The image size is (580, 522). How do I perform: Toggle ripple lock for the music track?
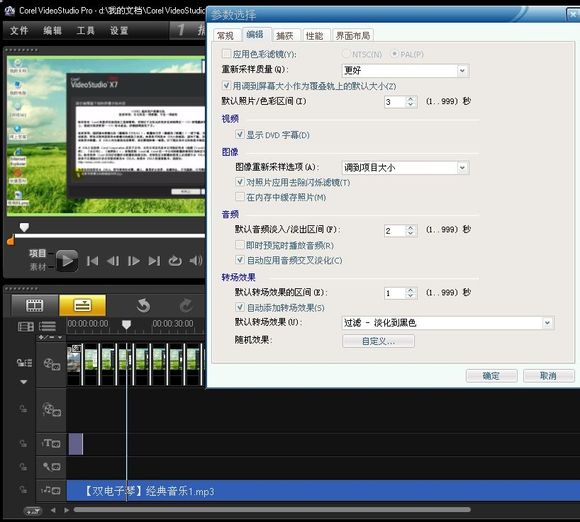pos(23,490)
